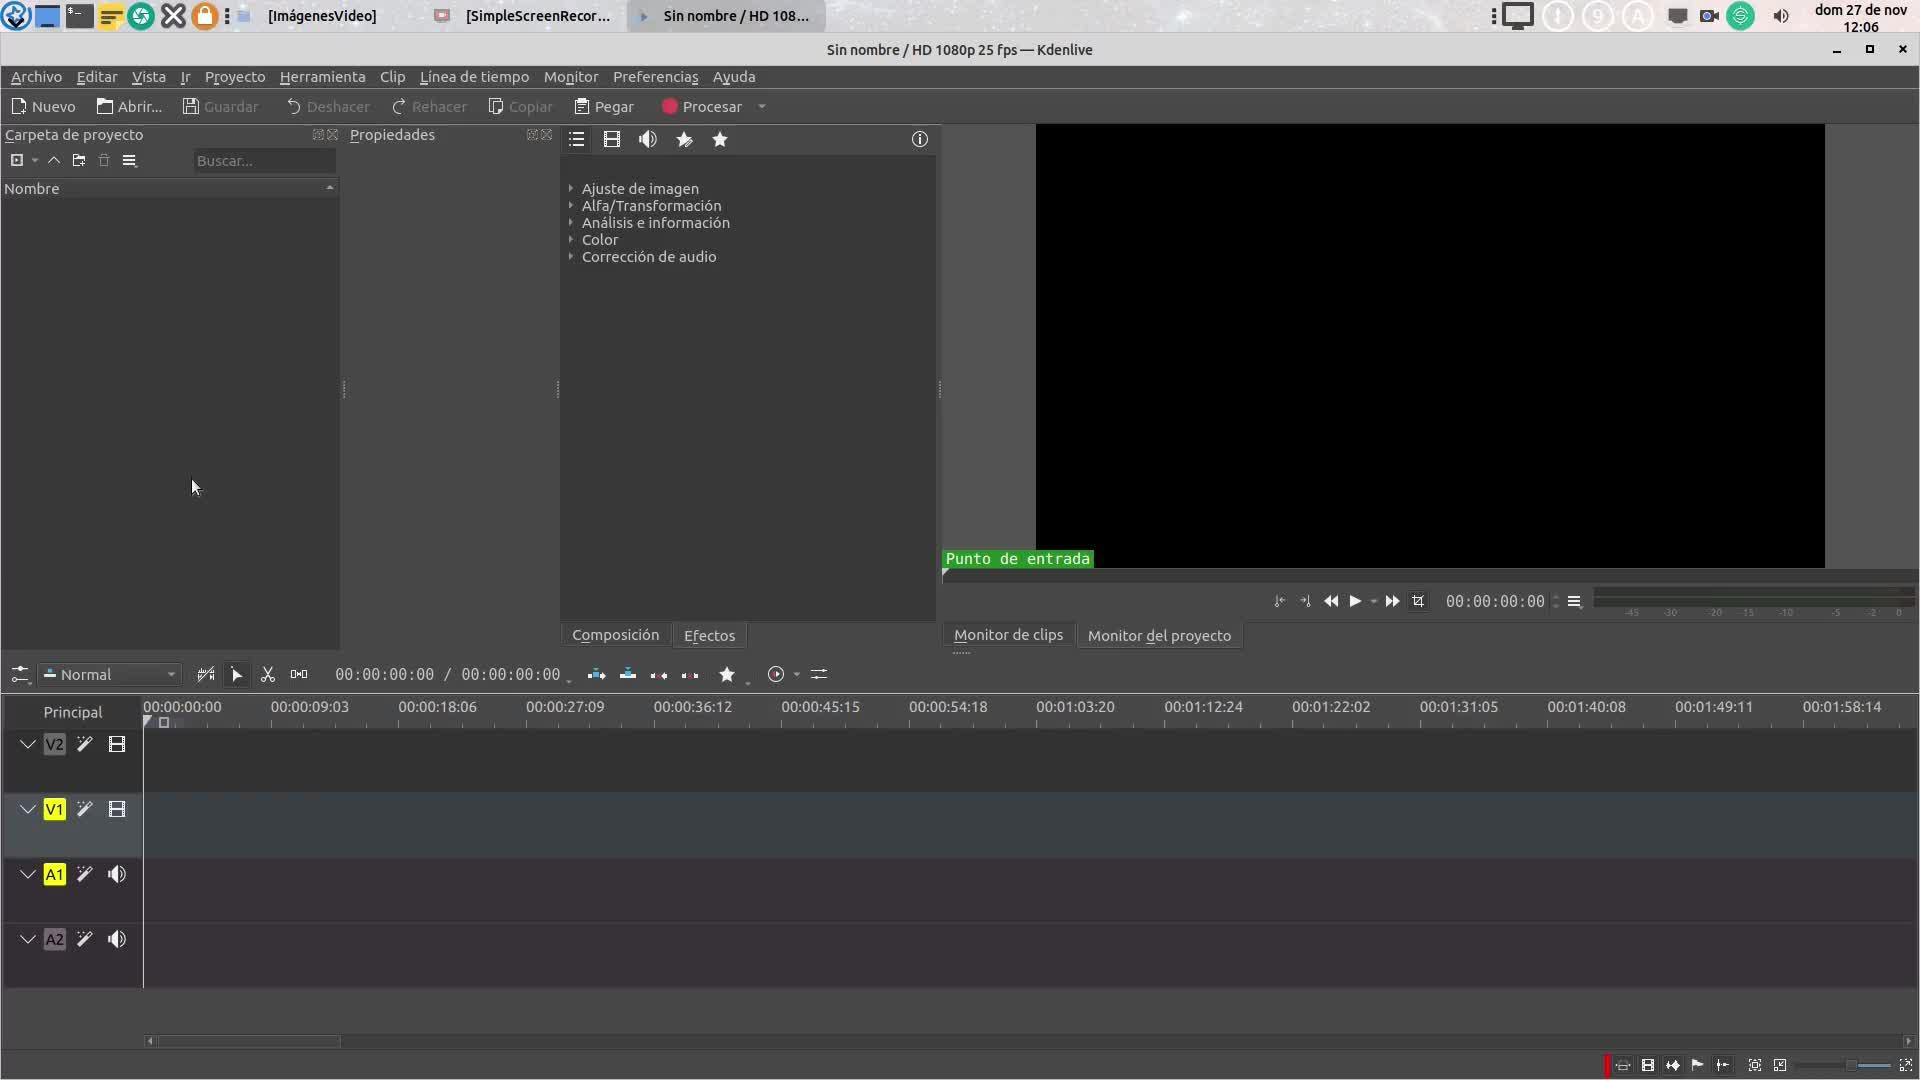Show video effects list icon
This screenshot has height=1080, width=1920.
[x=612, y=140]
